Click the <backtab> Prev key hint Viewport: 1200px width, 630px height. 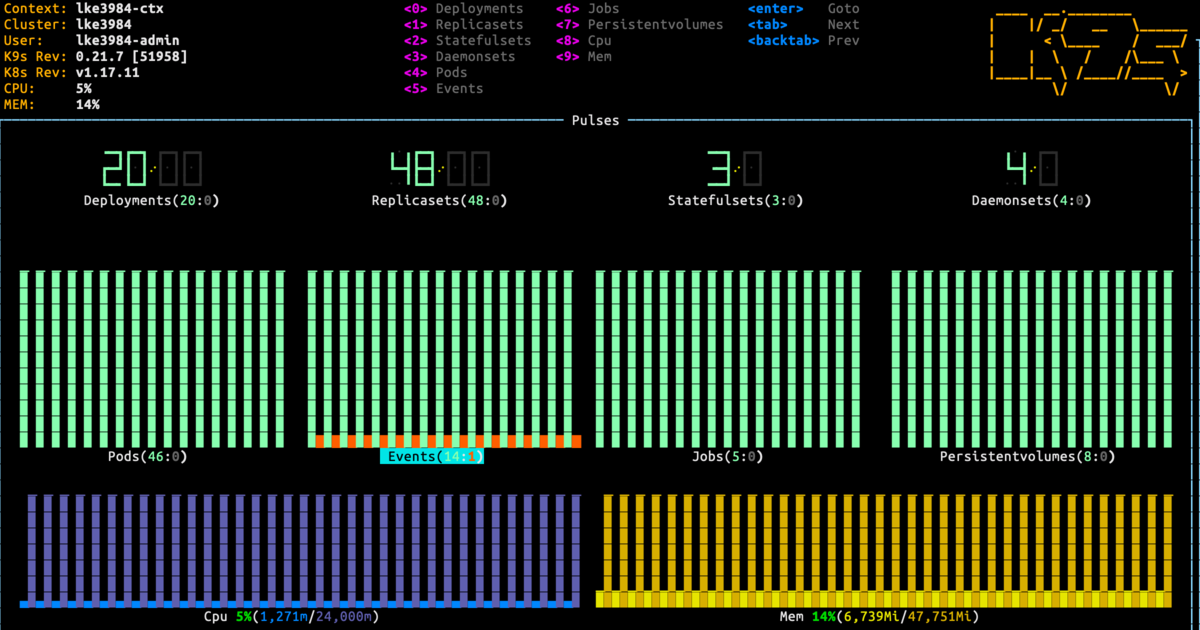point(803,41)
